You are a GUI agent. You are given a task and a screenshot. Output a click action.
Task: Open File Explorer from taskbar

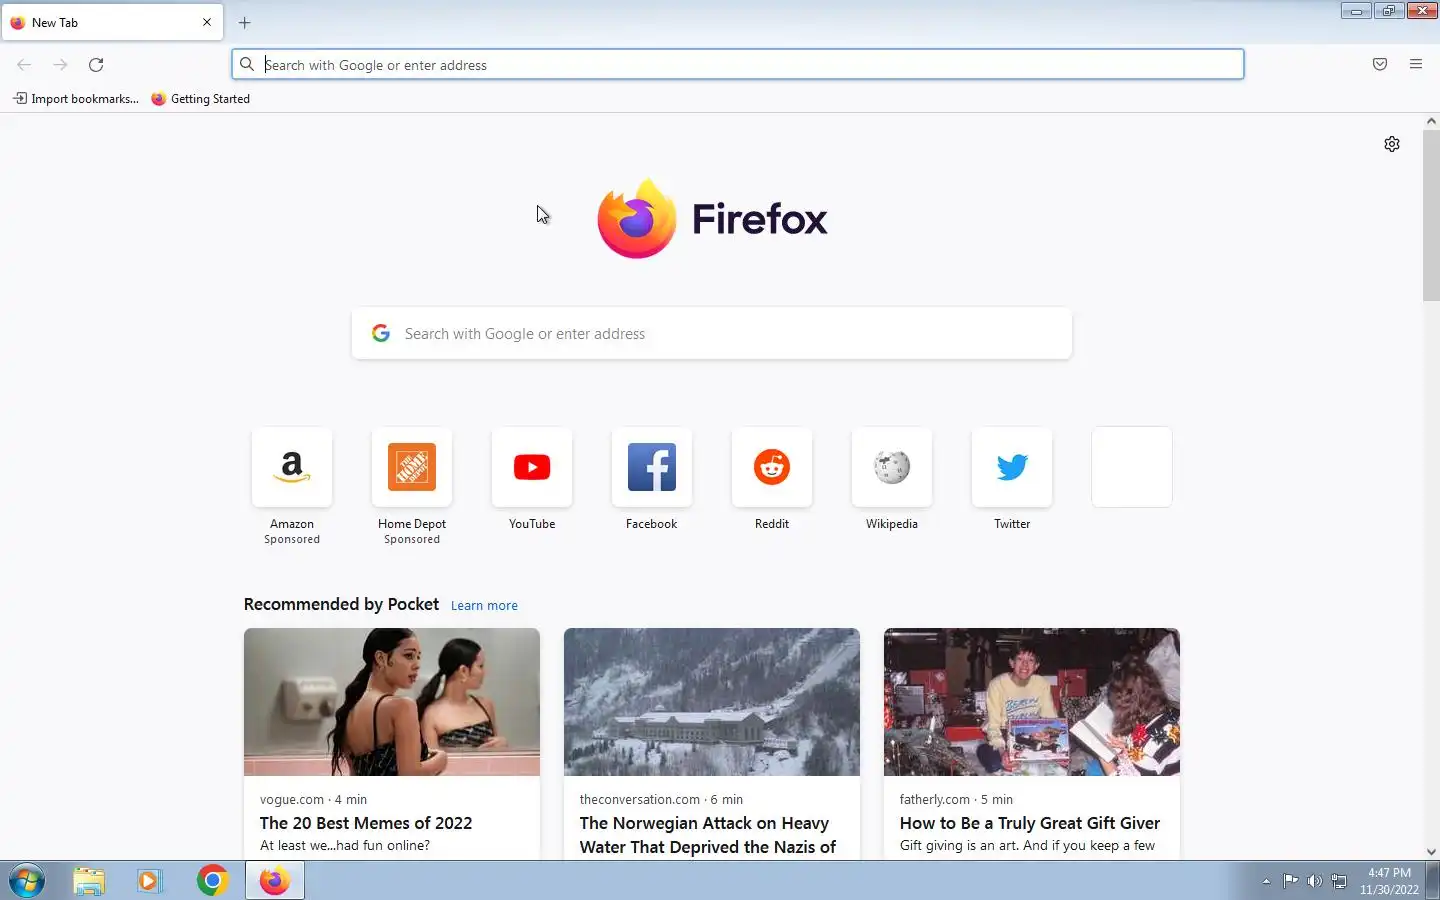pyautogui.click(x=89, y=881)
